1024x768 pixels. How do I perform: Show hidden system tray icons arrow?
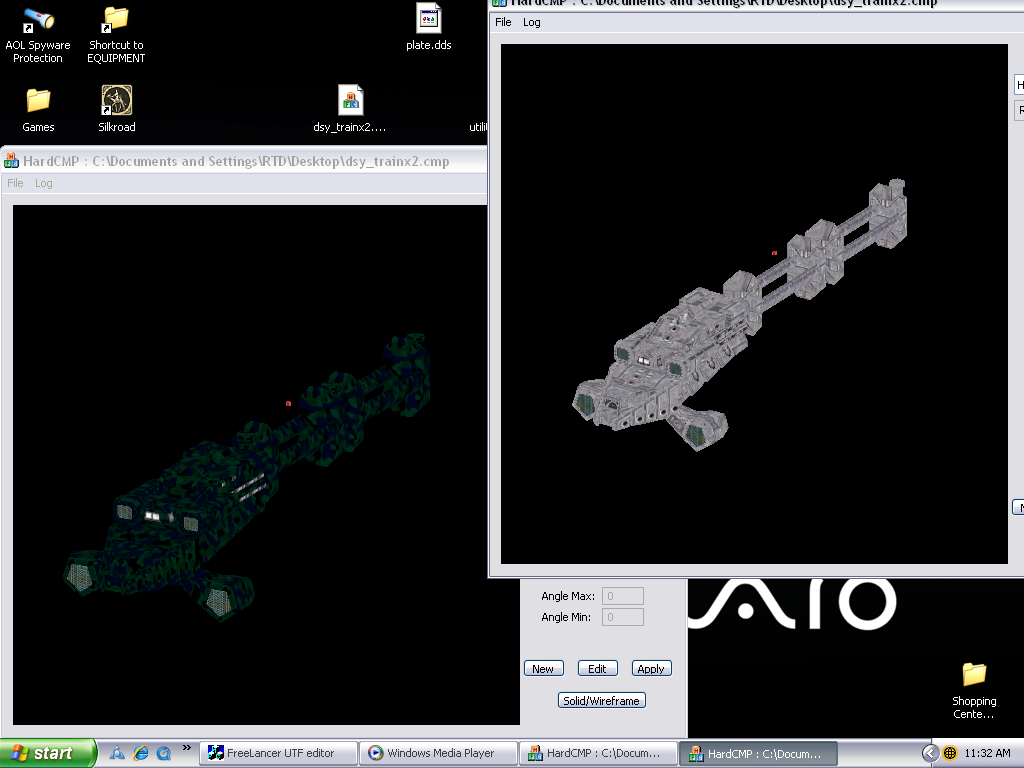[930, 753]
